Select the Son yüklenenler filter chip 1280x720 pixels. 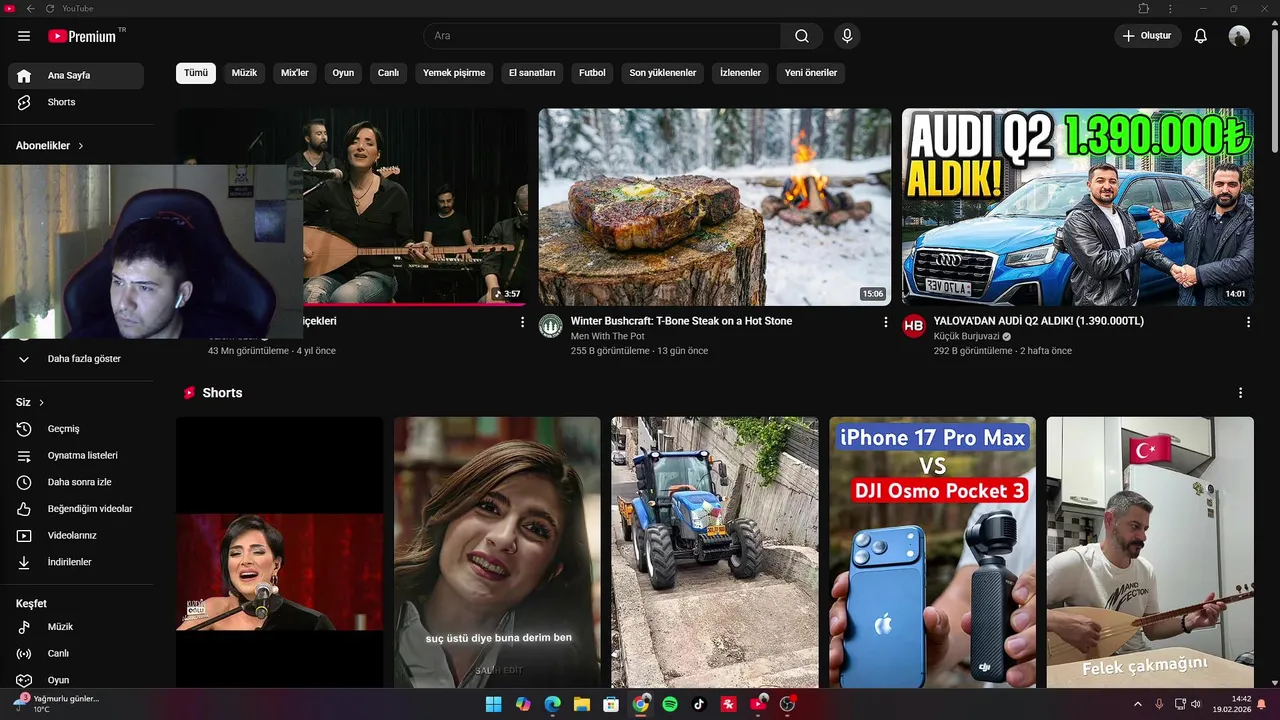pos(663,73)
